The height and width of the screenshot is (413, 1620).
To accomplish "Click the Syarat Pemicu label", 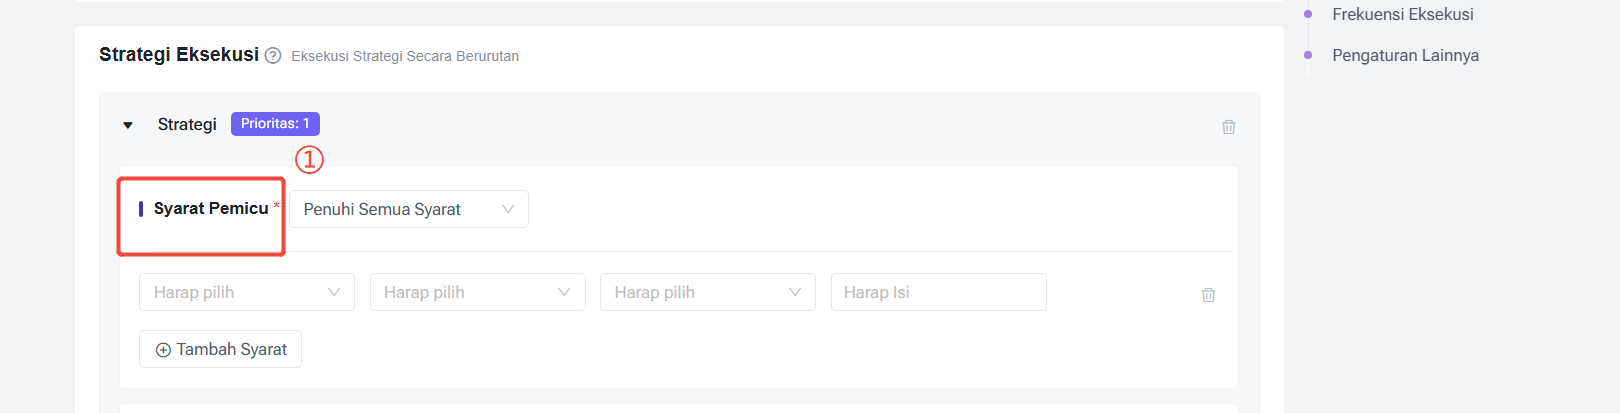I will [211, 208].
